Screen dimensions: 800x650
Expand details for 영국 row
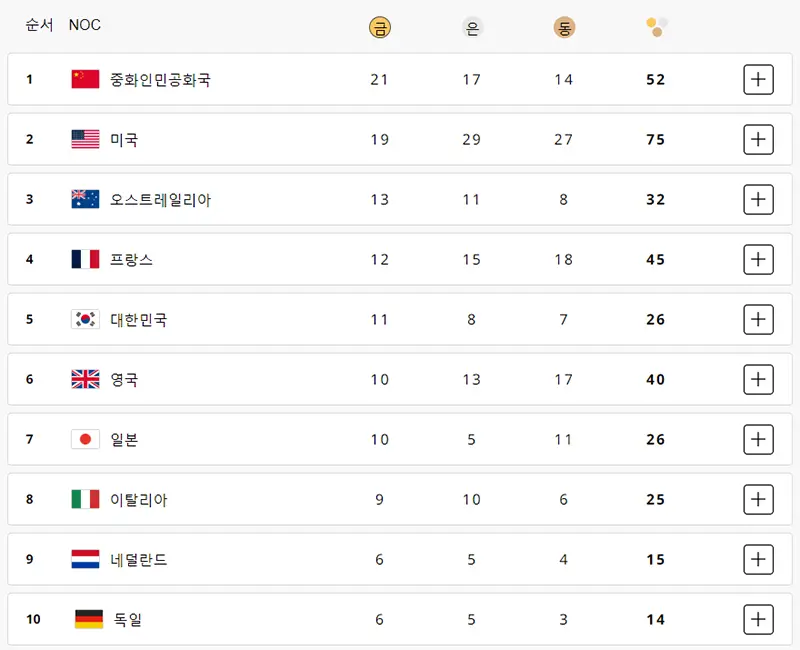coord(760,379)
